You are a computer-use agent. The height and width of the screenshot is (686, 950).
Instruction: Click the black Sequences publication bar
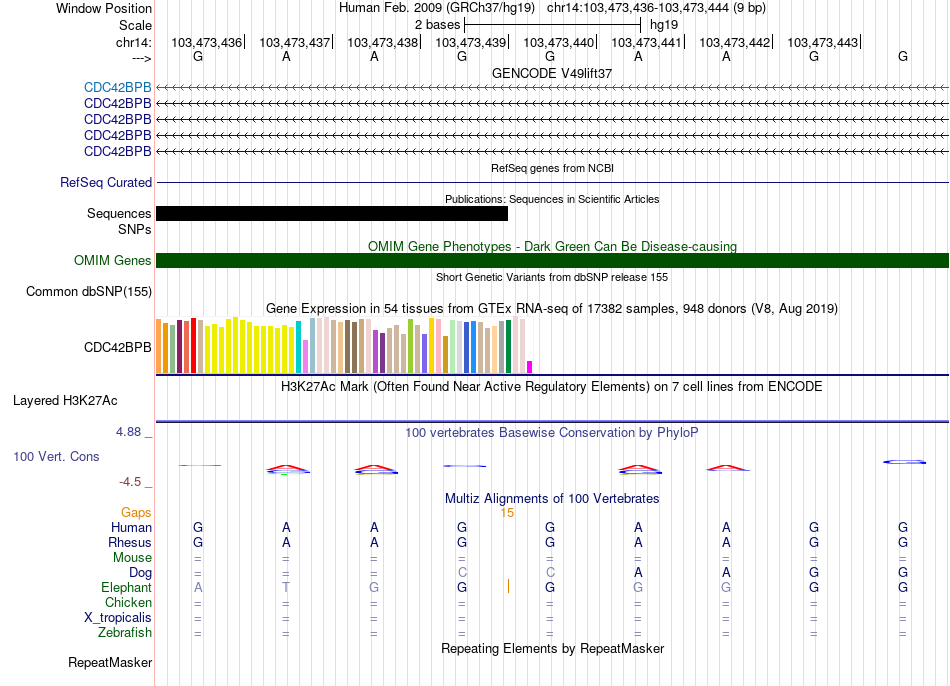[332, 213]
